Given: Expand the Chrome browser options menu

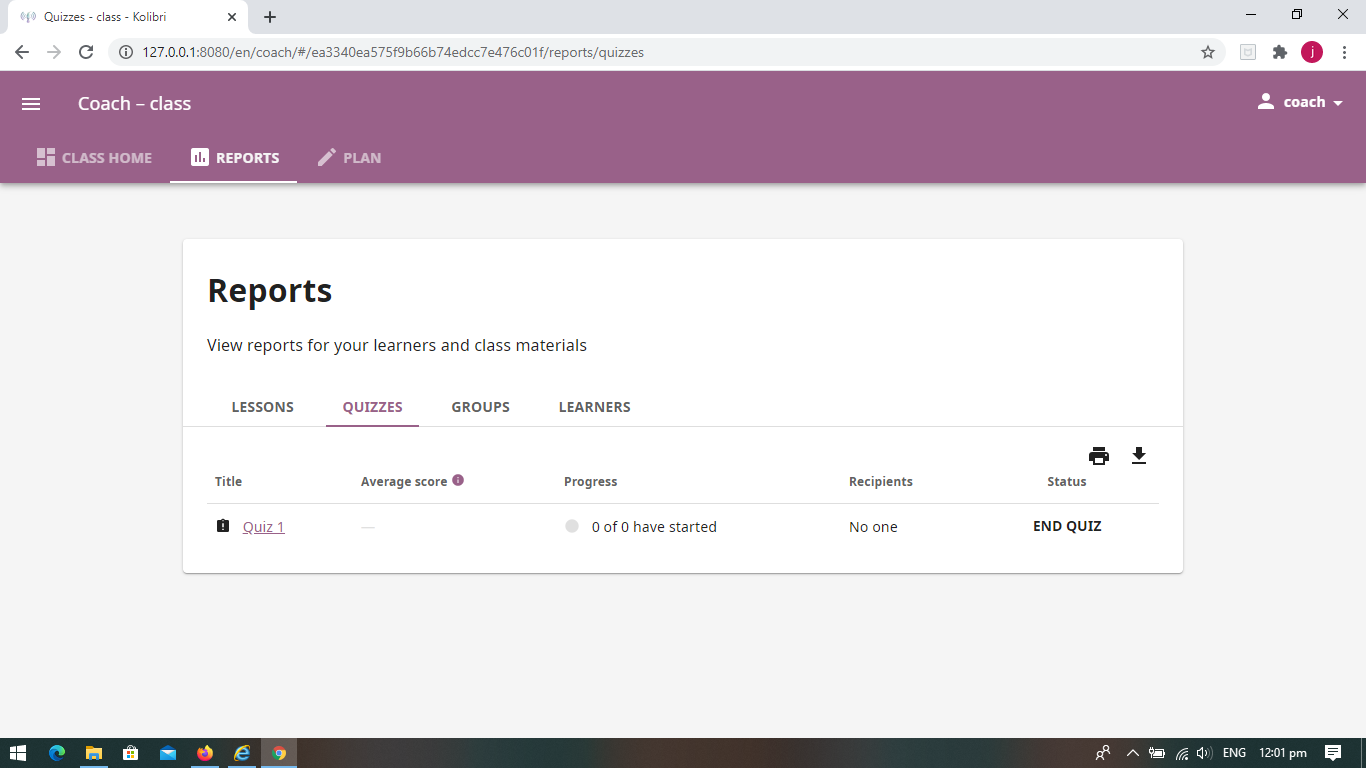Looking at the screenshot, I should point(1343,51).
